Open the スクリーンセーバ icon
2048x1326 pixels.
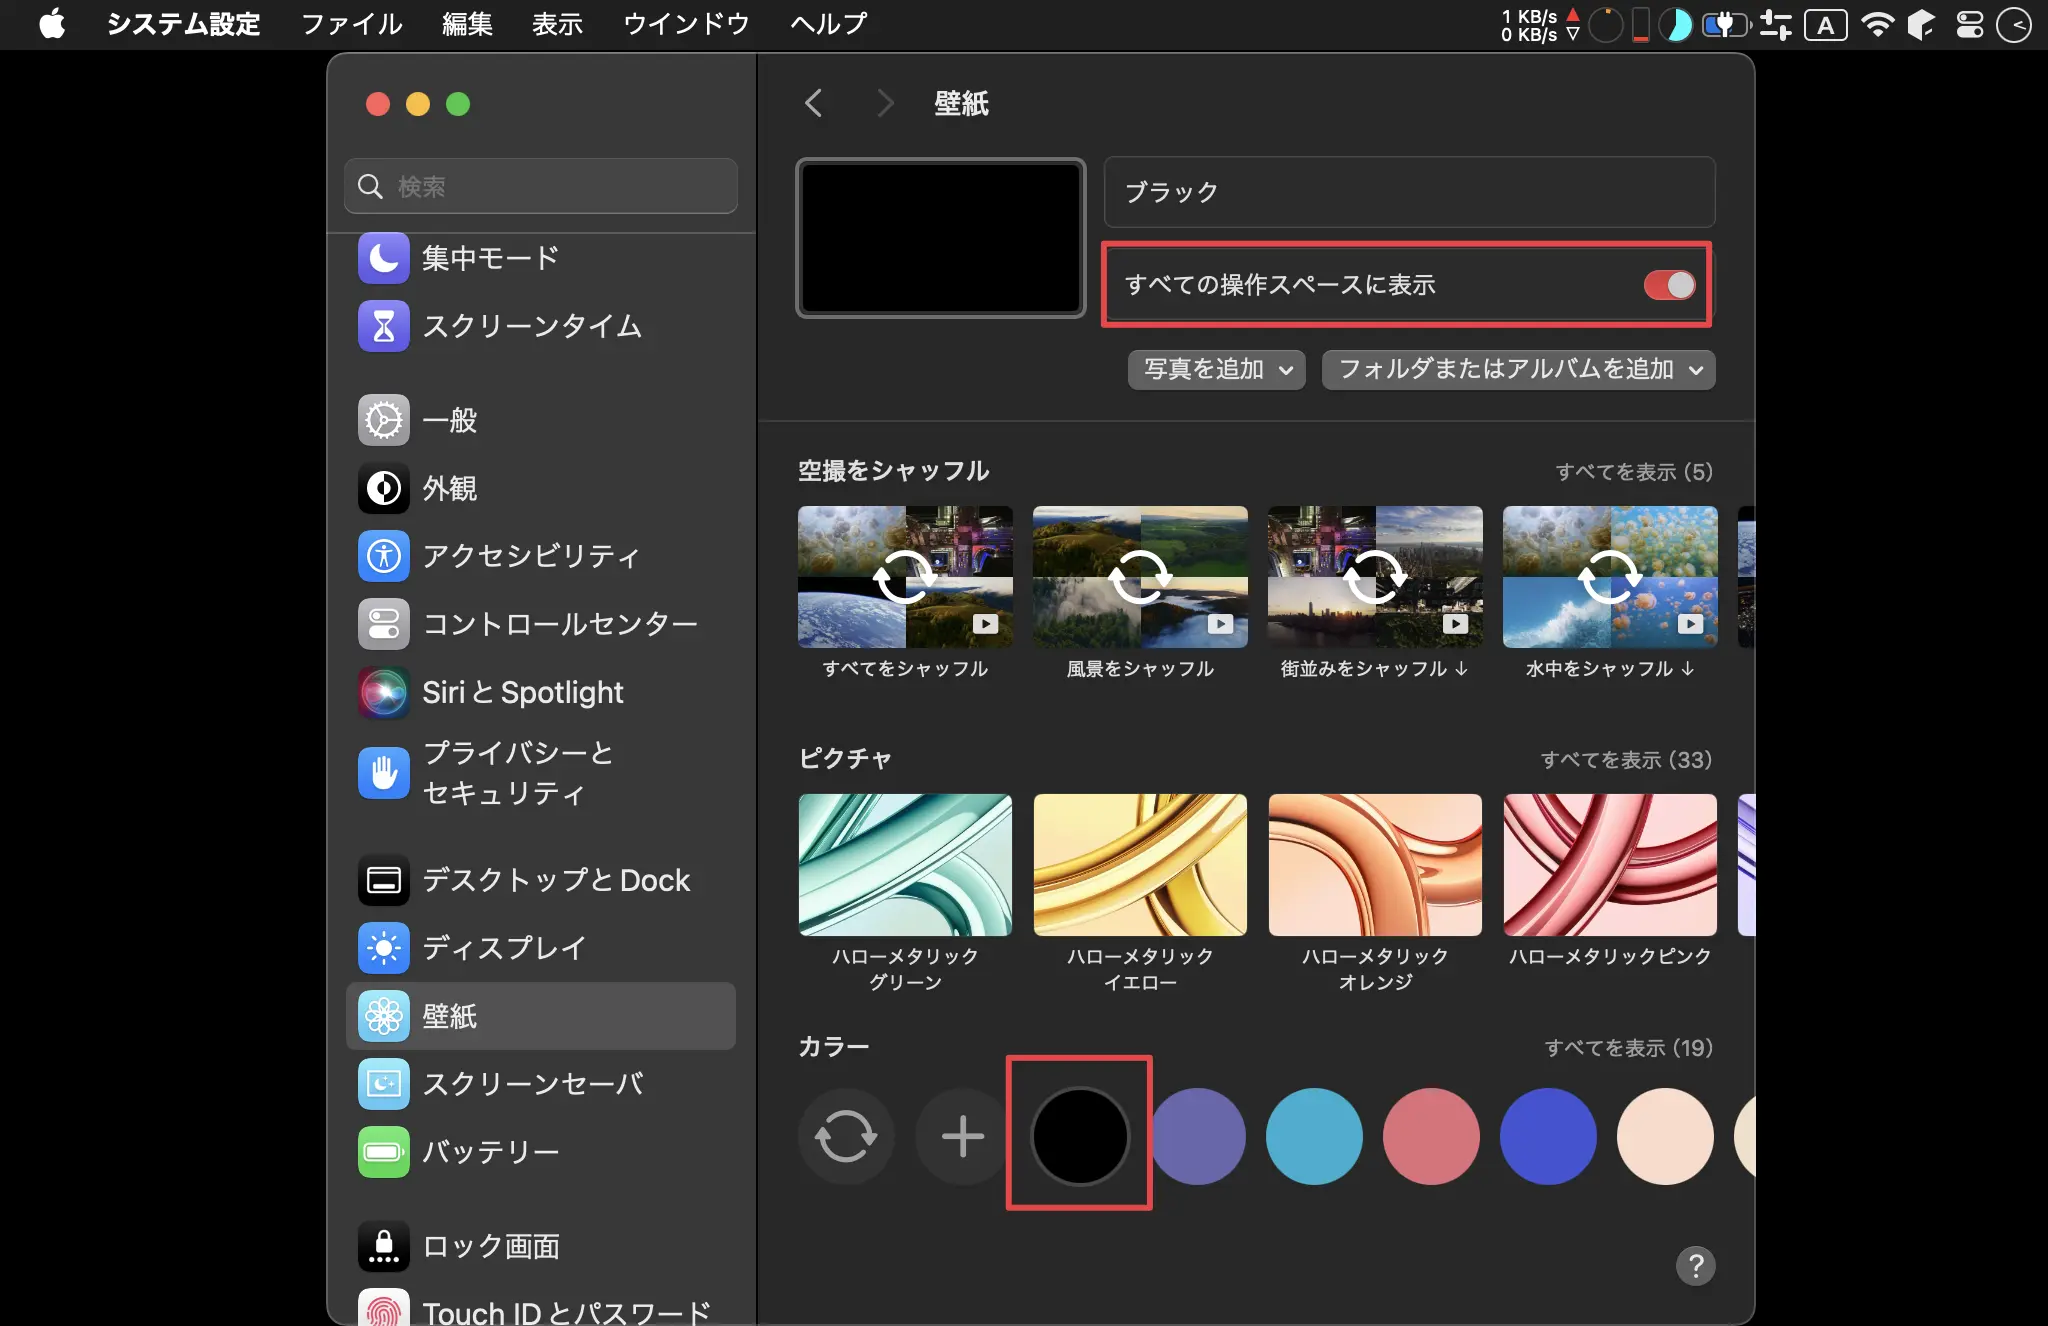384,1084
